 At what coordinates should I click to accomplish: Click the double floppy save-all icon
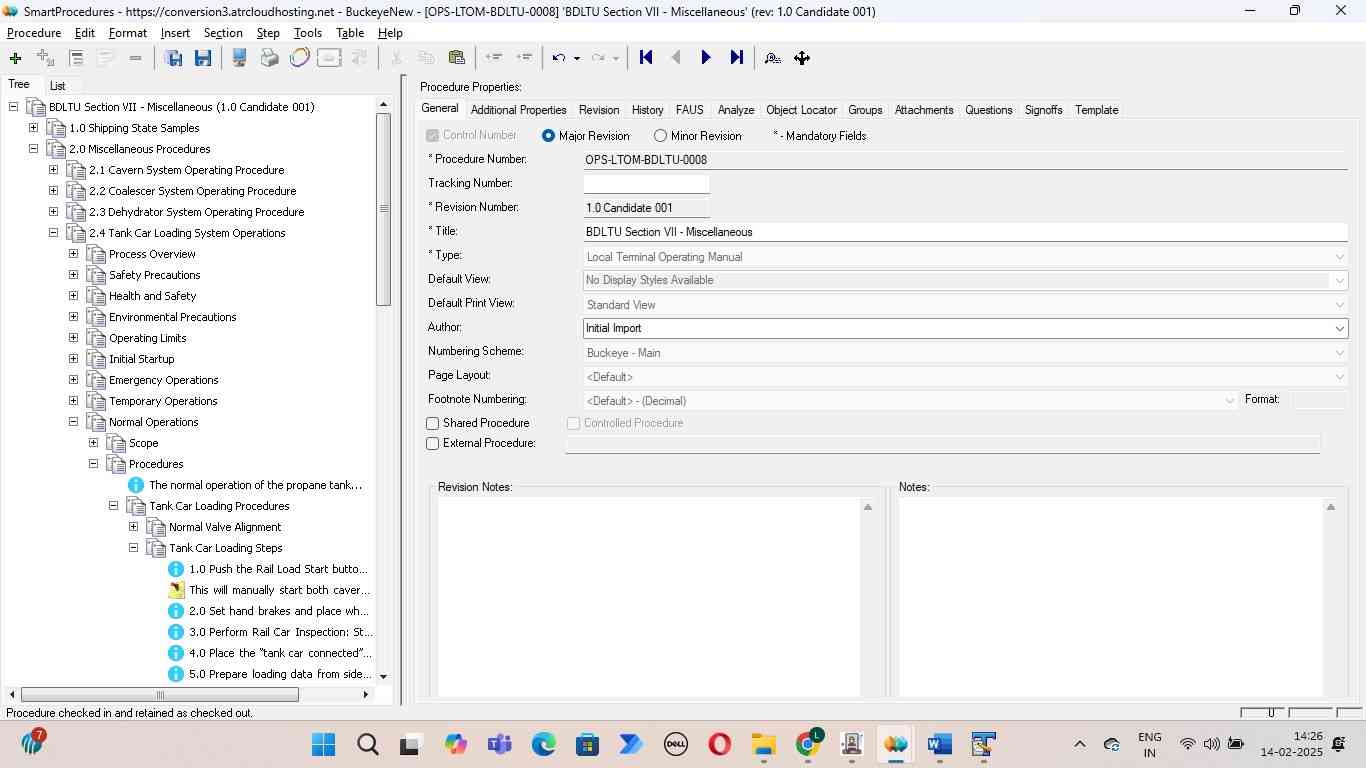(173, 58)
